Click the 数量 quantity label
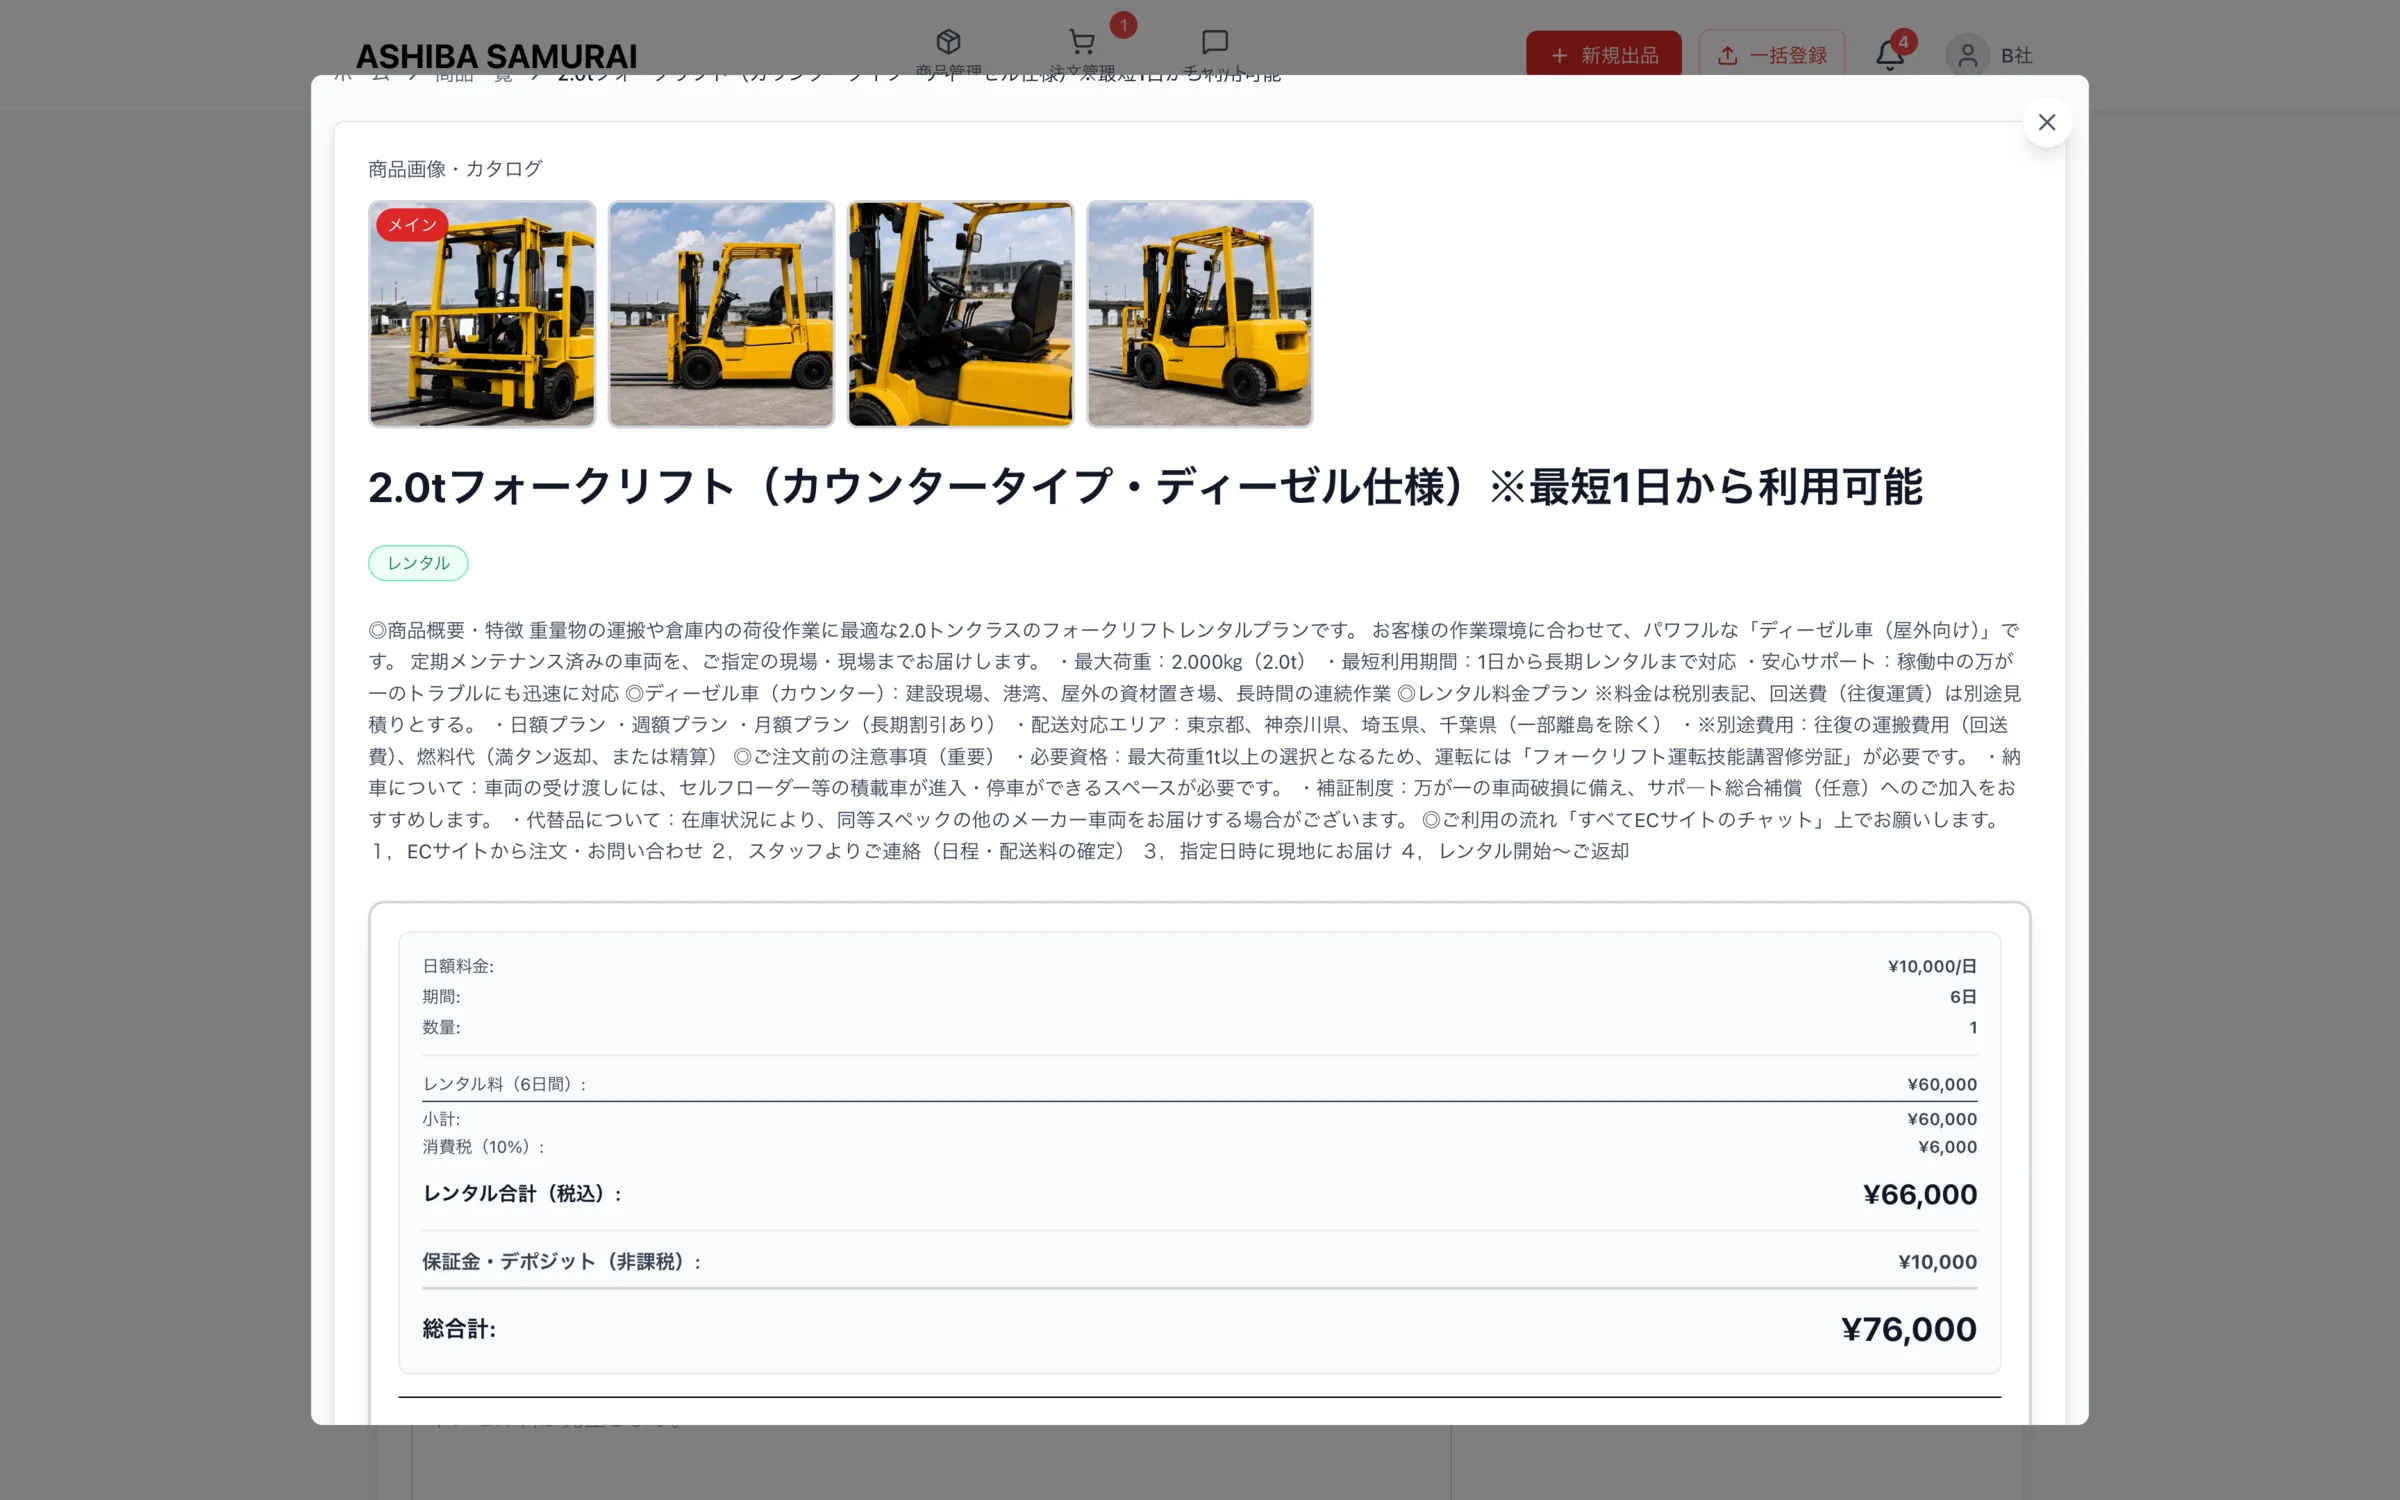Viewport: 2400px width, 1500px height. [441, 1028]
